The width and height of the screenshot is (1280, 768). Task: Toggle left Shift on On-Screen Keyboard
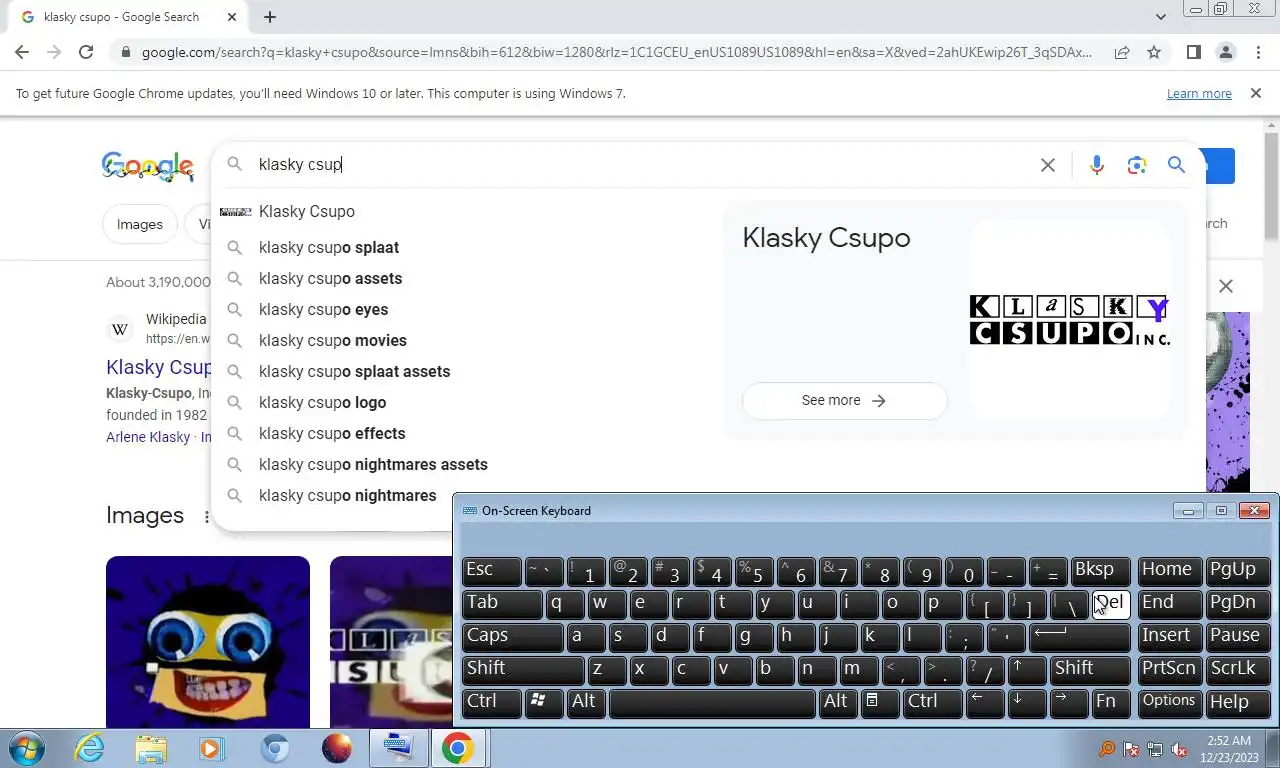(x=523, y=670)
